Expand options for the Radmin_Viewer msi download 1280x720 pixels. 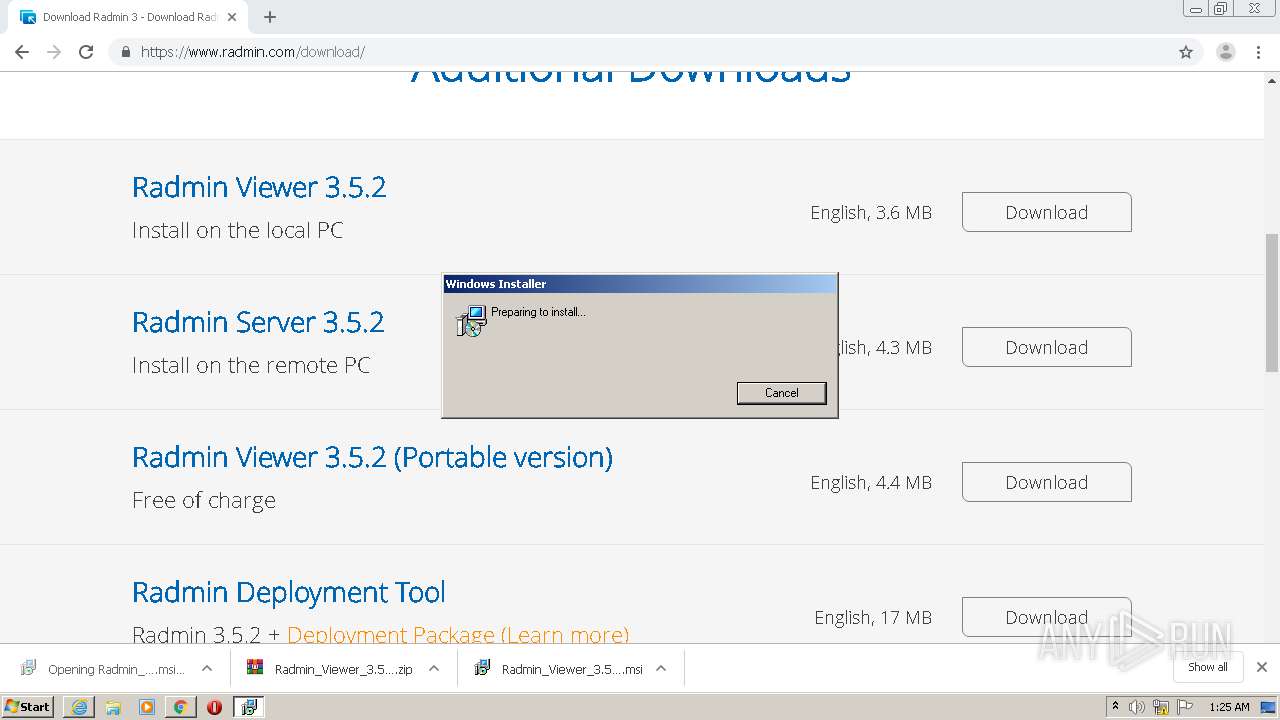coord(661,669)
